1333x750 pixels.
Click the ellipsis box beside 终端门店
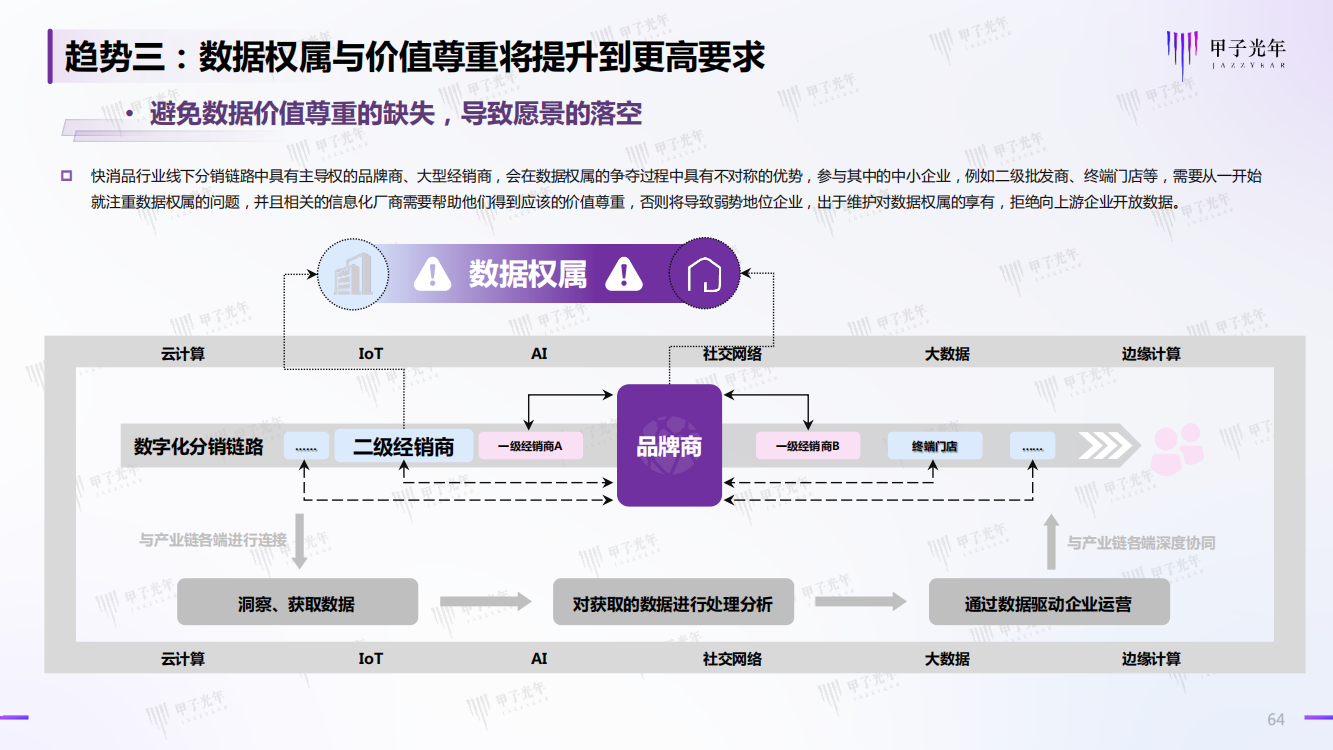(1032, 446)
